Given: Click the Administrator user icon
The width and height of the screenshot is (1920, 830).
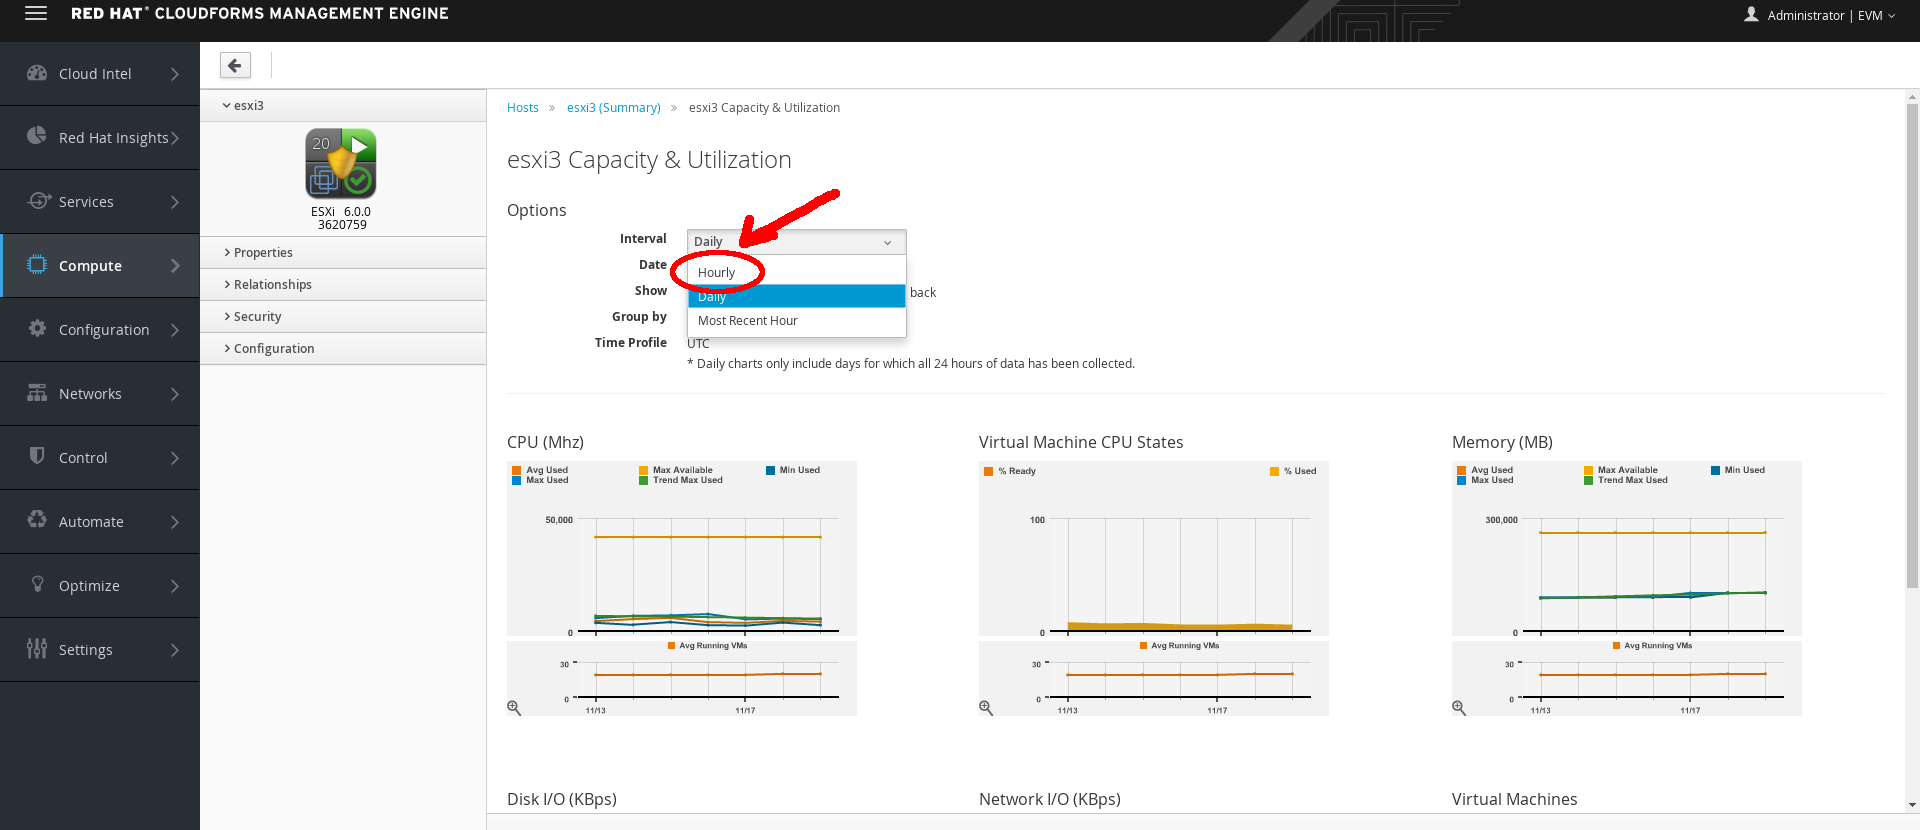Looking at the screenshot, I should coord(1751,14).
